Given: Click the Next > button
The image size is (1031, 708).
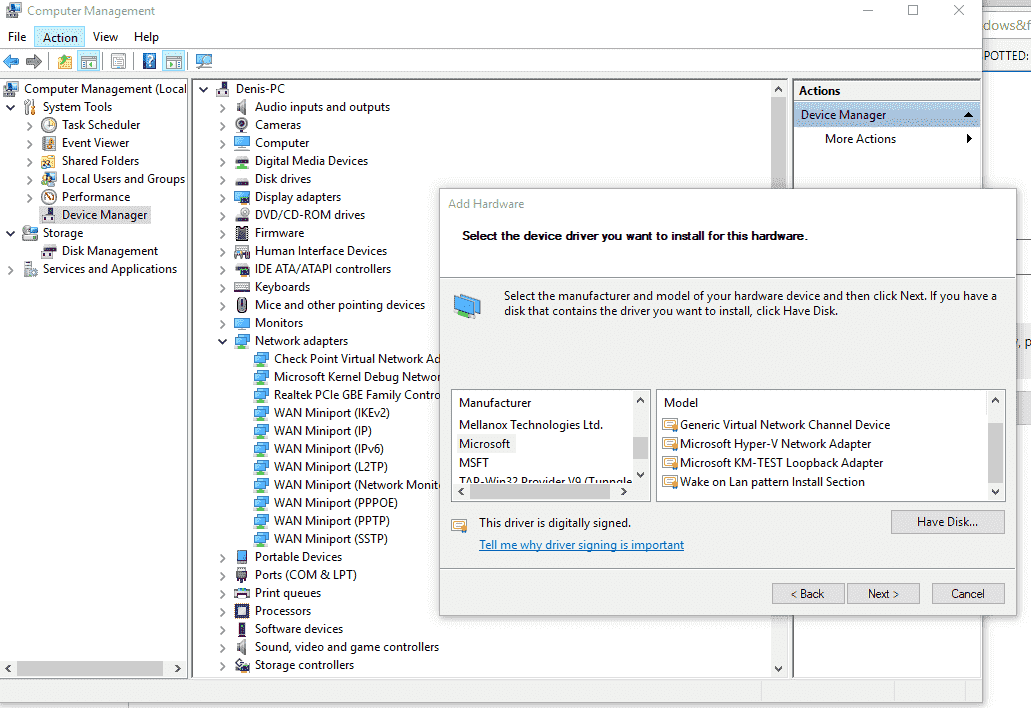Looking at the screenshot, I should [x=883, y=594].
